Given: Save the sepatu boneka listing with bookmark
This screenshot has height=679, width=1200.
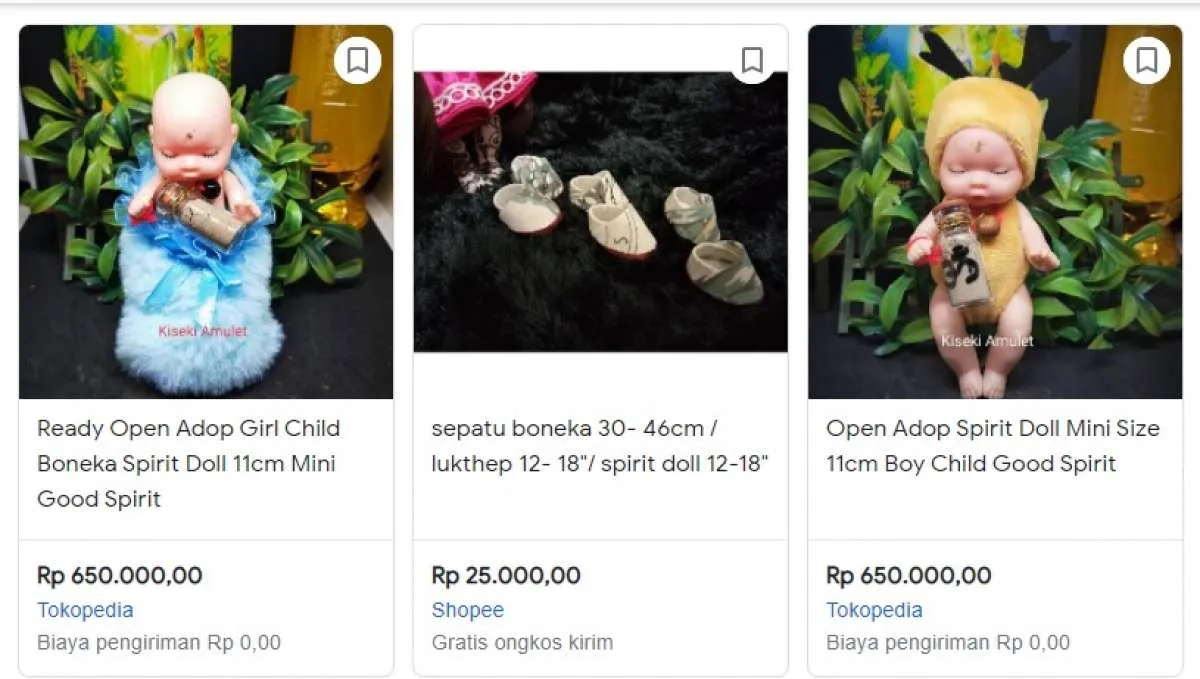Looking at the screenshot, I should click(752, 61).
